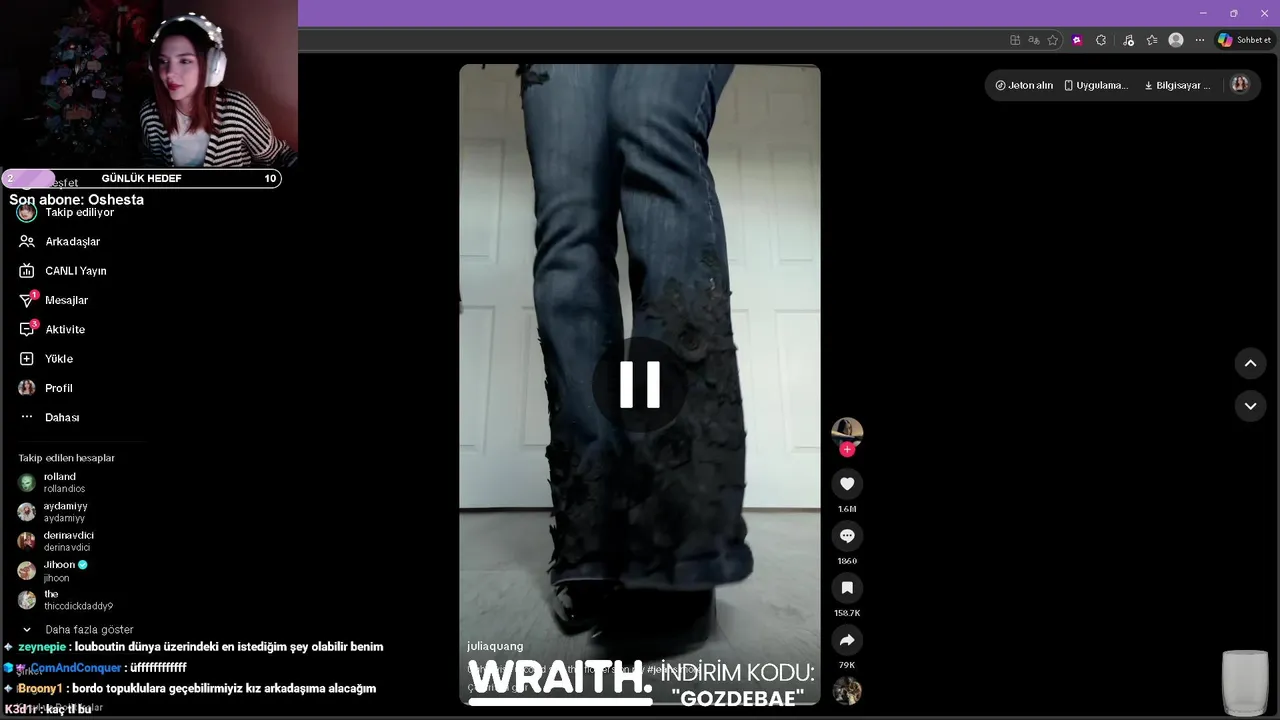Open comments with speech bubble icon
This screenshot has width=1280, height=720.
[x=847, y=536]
